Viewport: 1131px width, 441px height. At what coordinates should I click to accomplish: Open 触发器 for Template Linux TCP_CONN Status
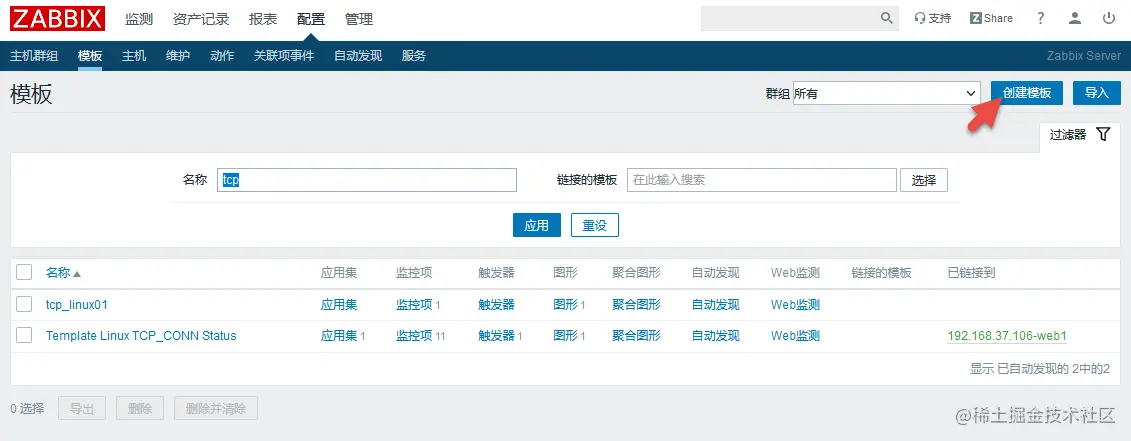[496, 336]
